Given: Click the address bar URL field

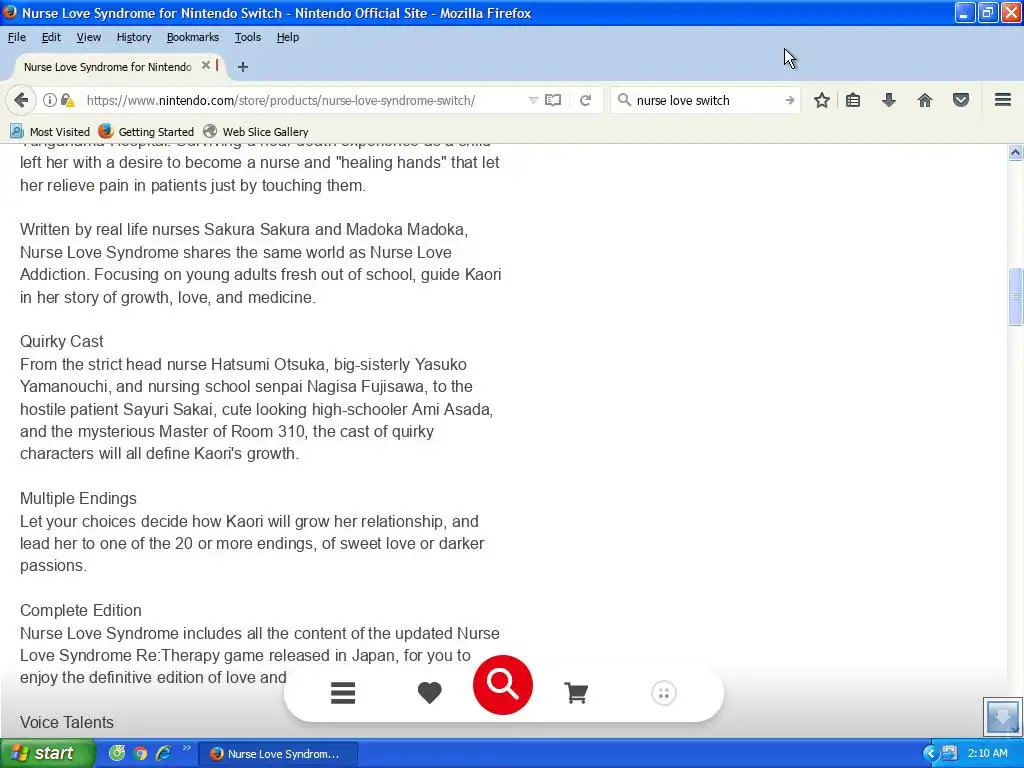Looking at the screenshot, I should click(x=304, y=100).
